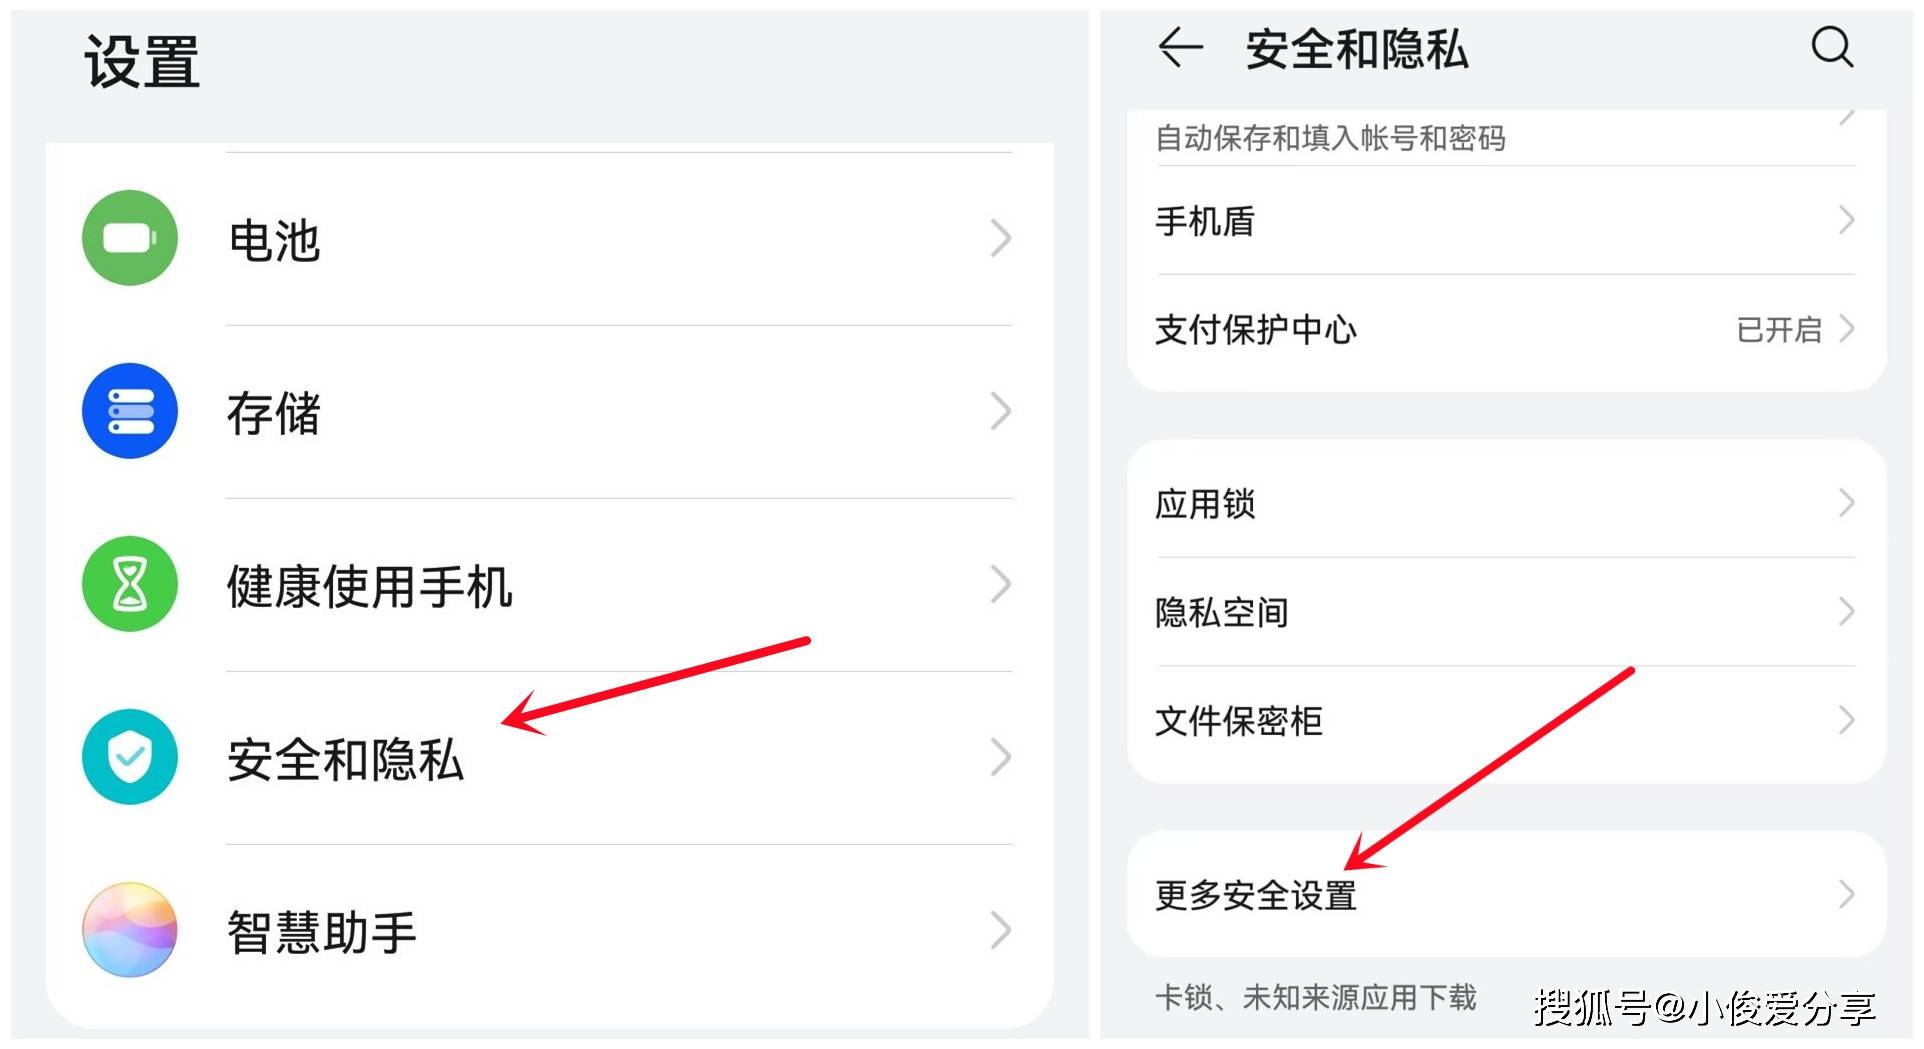Screen dimensions: 1924x1049
Task: Click the back arrow in header
Action: click(1180, 48)
